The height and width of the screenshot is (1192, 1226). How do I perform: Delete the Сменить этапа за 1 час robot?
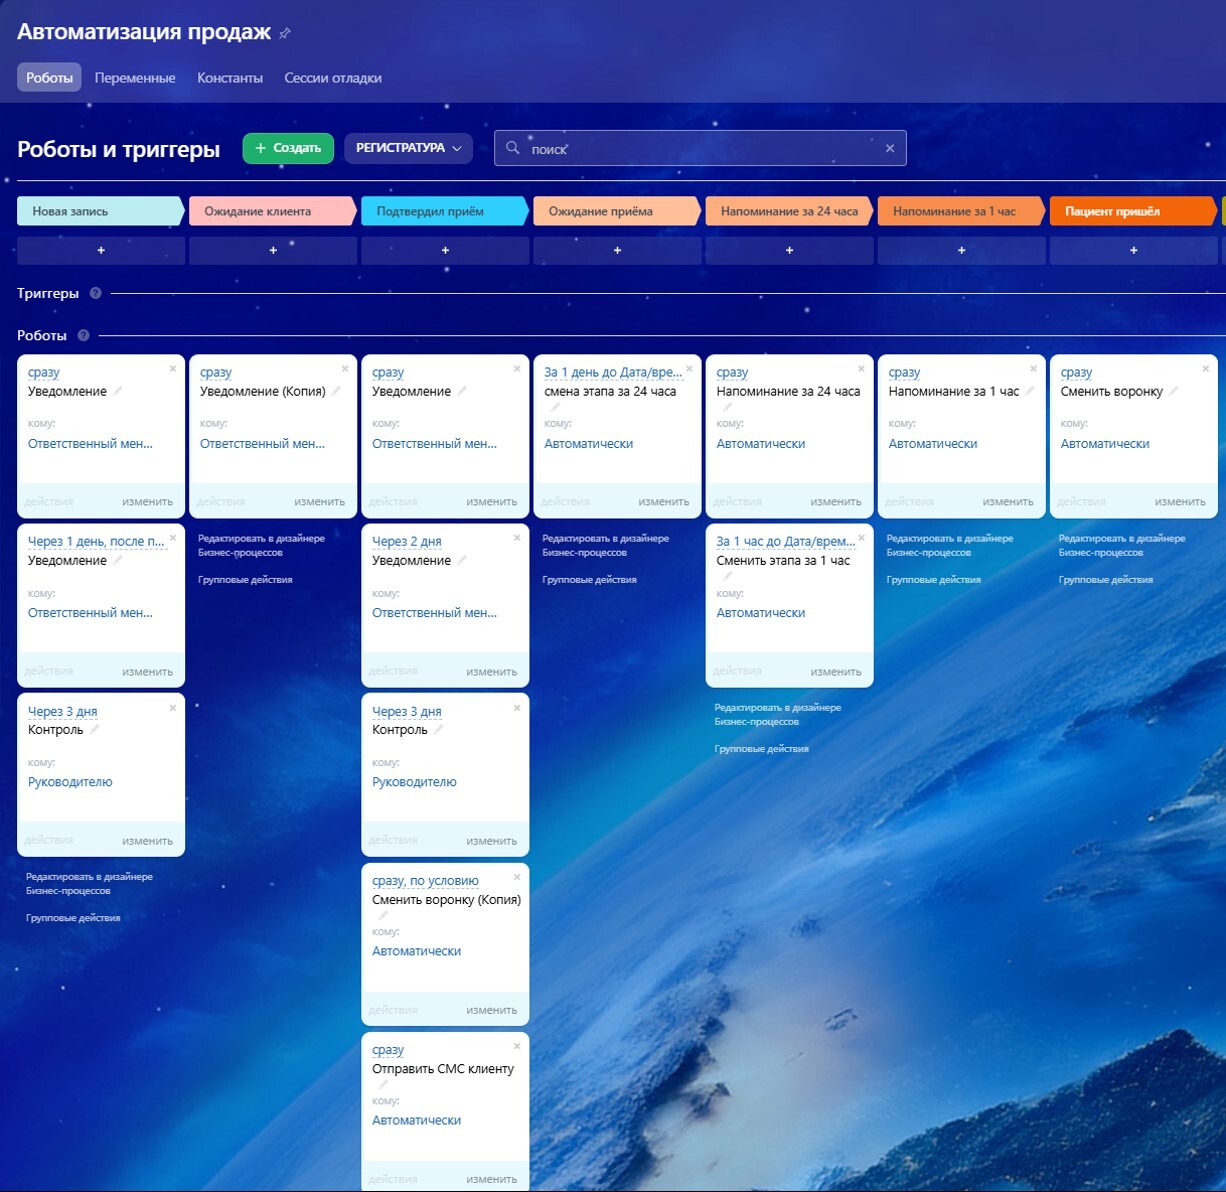[861, 538]
